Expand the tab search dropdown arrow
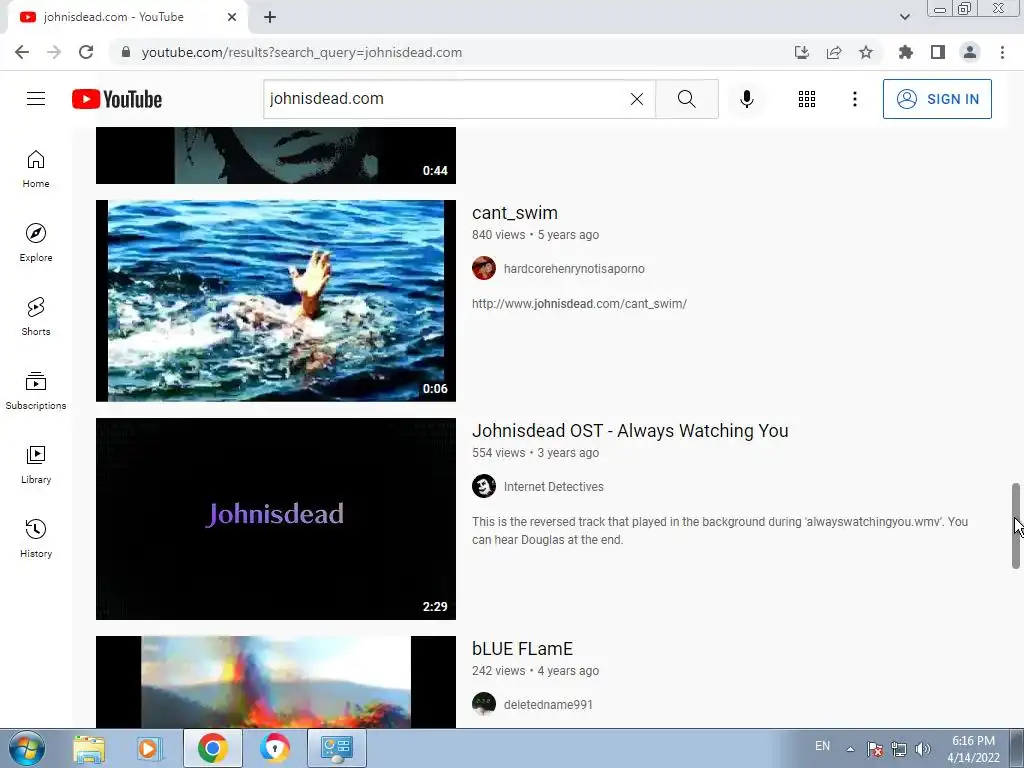 click(x=904, y=17)
